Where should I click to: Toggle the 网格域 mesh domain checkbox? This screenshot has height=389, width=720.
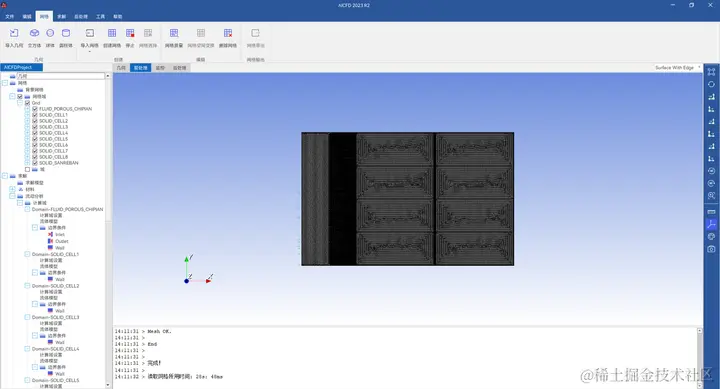(x=20, y=96)
